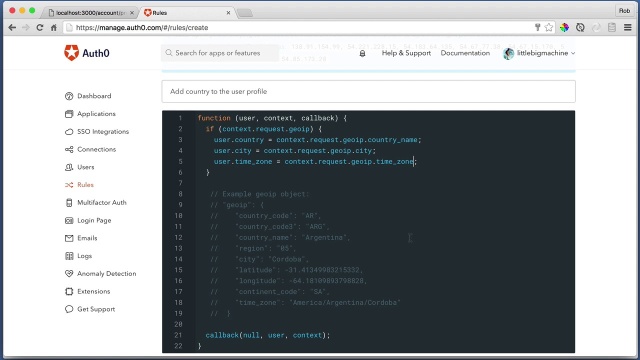Screen dimensions: 640x360
Task: Click the Rules shuffle icon
Action: click(x=69, y=185)
